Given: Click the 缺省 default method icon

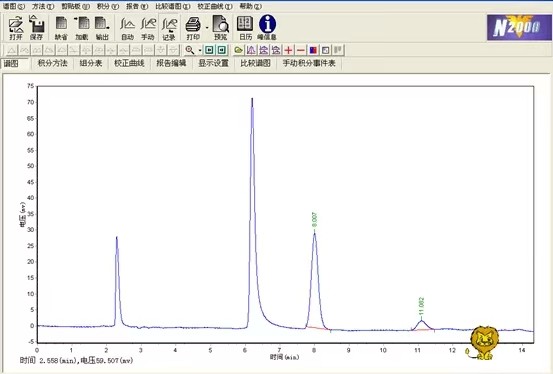Looking at the screenshot, I should click(x=61, y=28).
